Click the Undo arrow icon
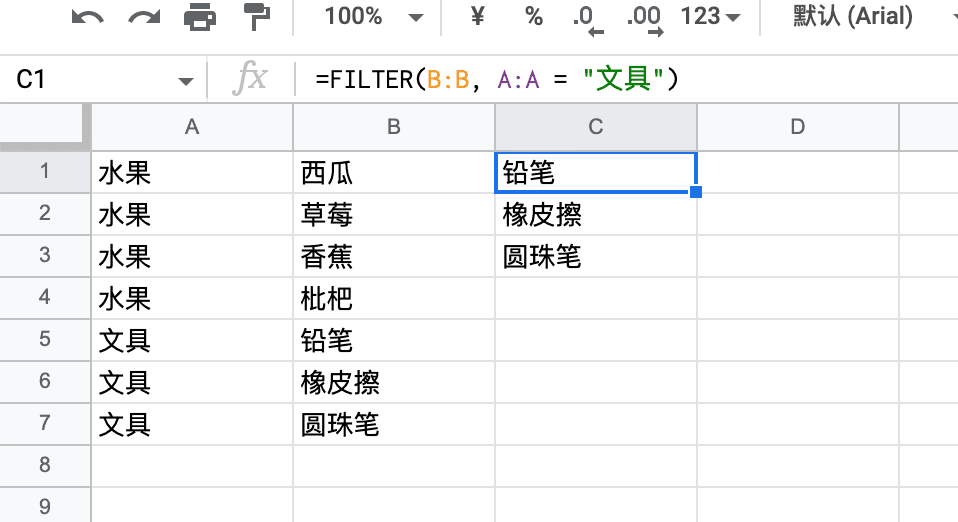Viewport: 958px width, 522px height. (87, 17)
